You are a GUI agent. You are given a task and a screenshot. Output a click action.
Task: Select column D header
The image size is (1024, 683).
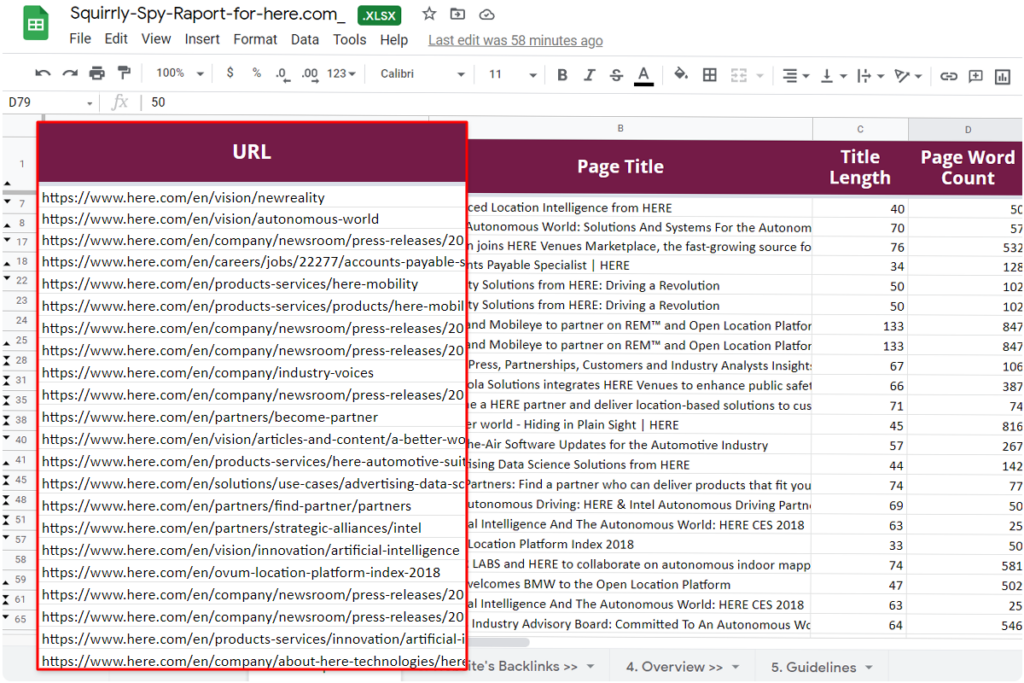click(x=967, y=129)
